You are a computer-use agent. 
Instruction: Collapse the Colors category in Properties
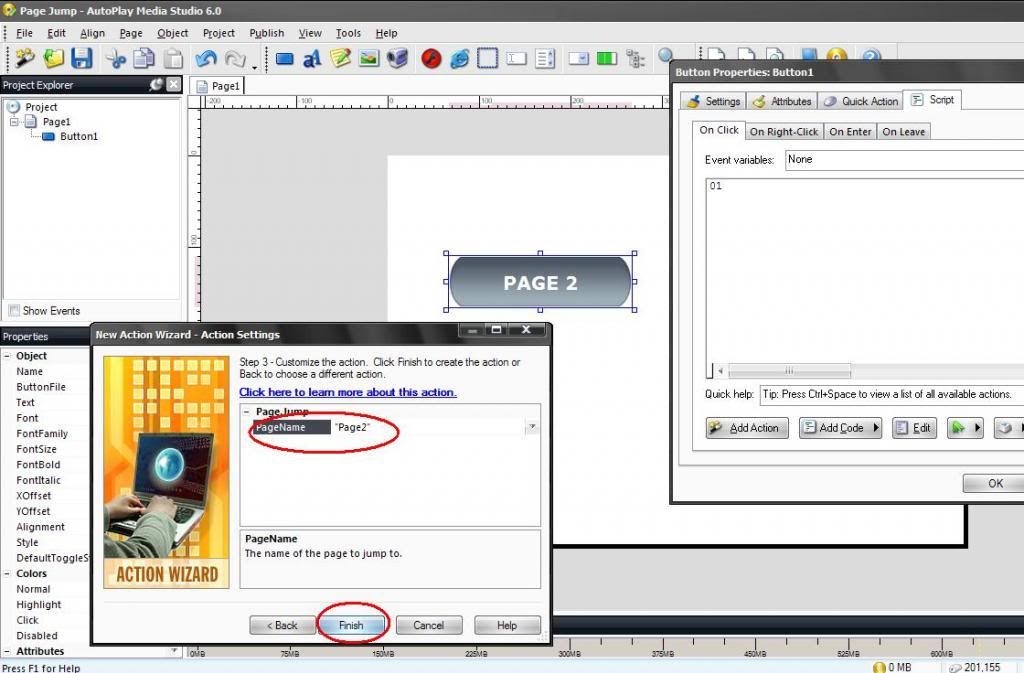pyautogui.click(x=7, y=574)
